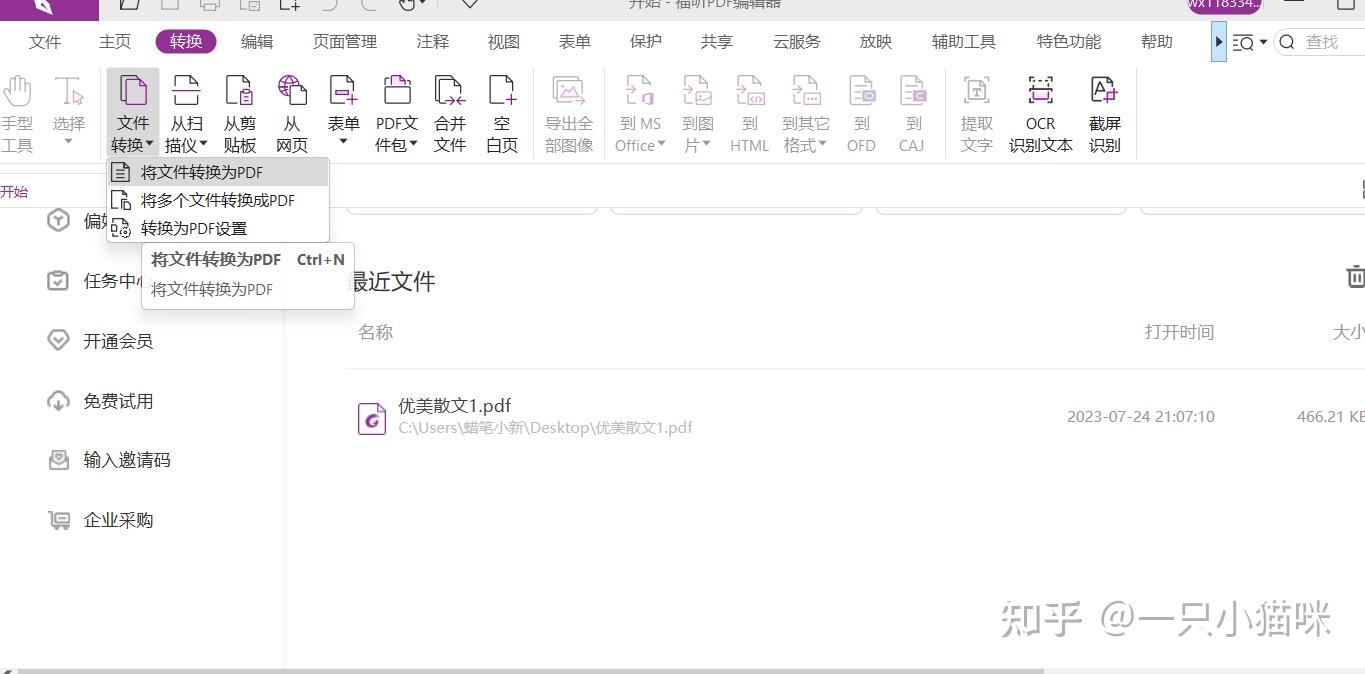Open the recent file 优美散文1.pdf

coord(455,406)
